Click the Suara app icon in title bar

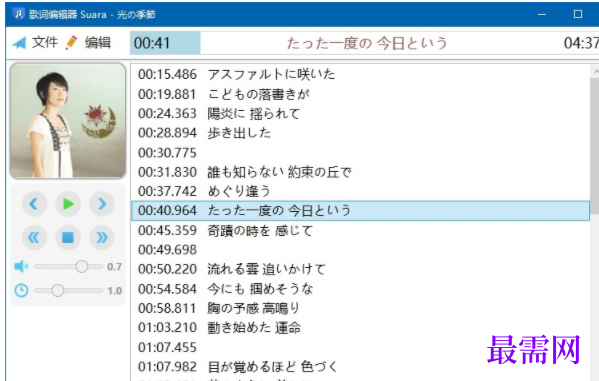tap(18, 15)
